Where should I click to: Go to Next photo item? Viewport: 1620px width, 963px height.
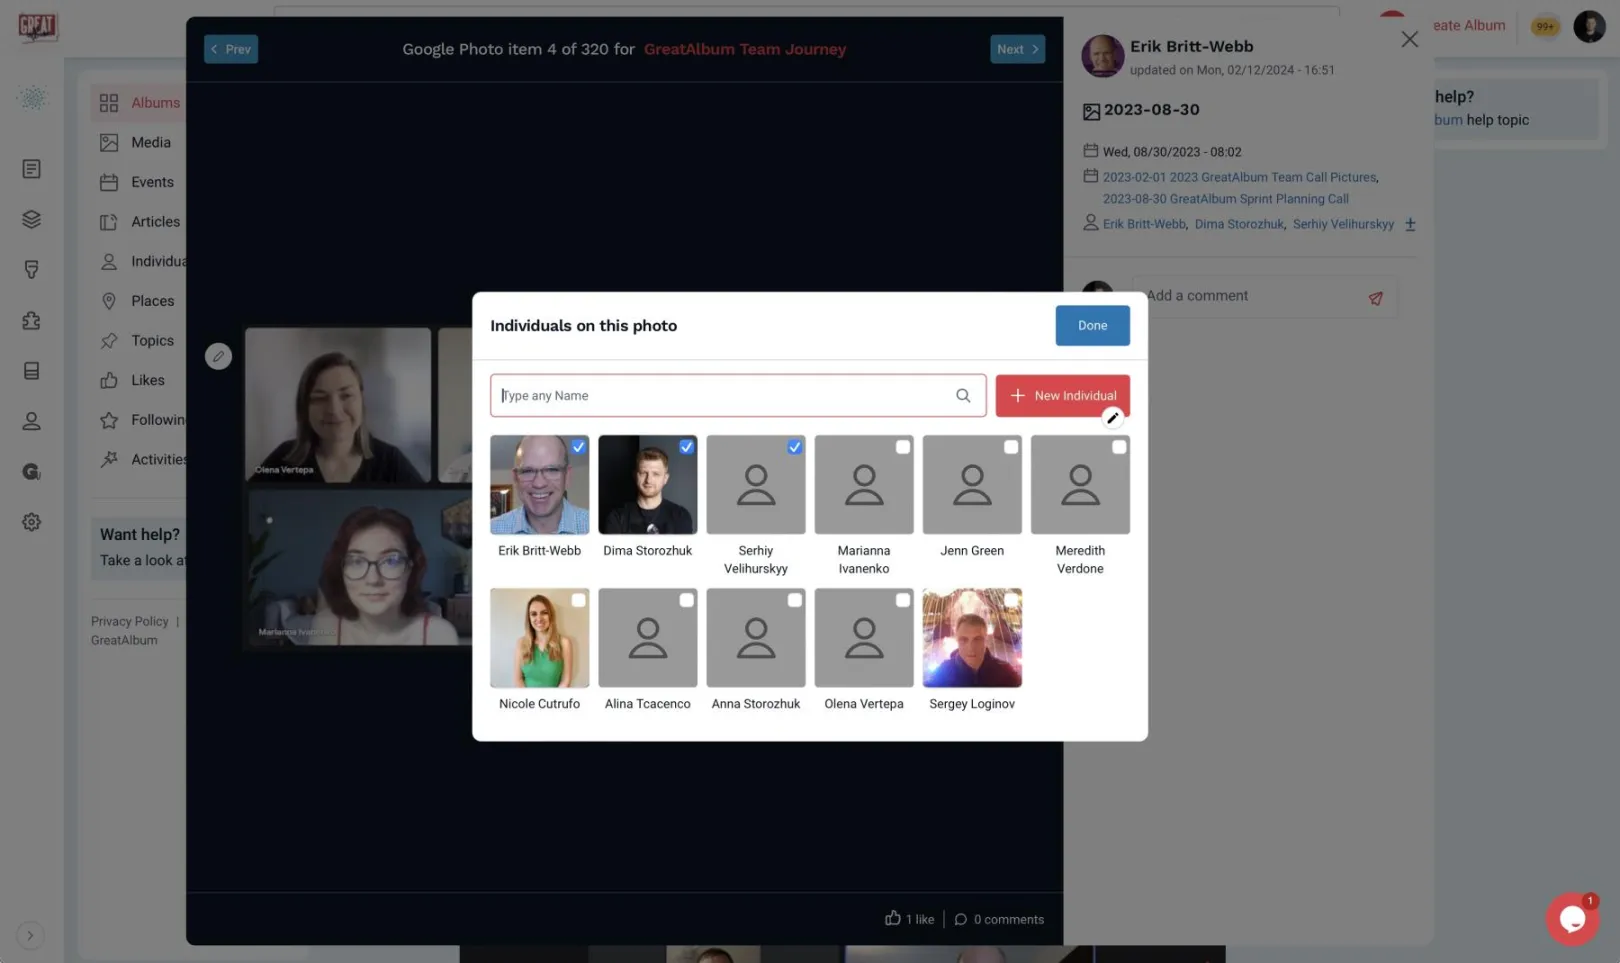pyautogui.click(x=1016, y=49)
